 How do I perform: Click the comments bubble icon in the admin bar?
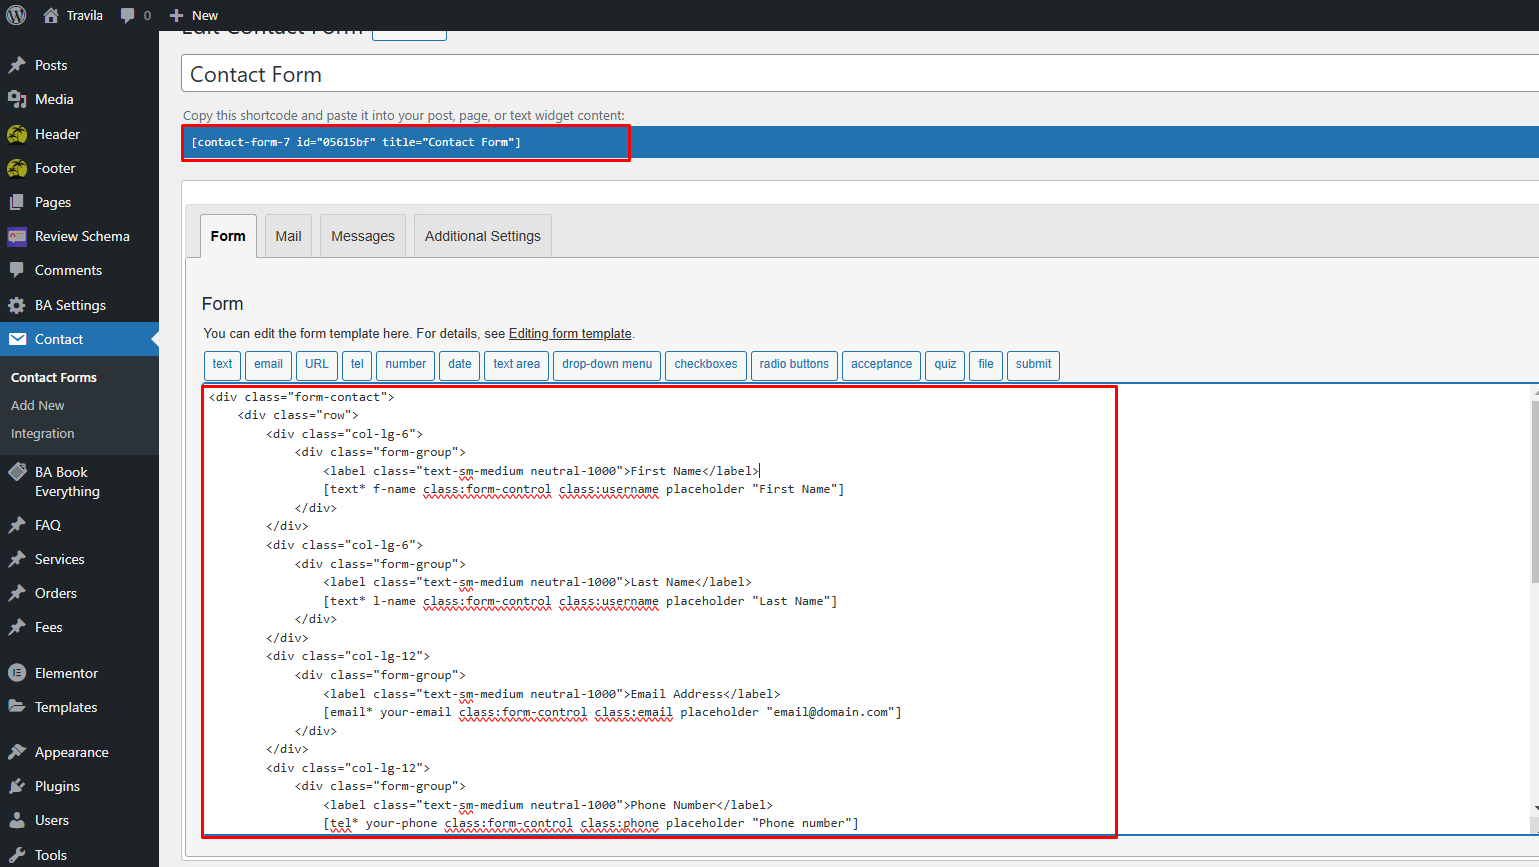click(128, 15)
